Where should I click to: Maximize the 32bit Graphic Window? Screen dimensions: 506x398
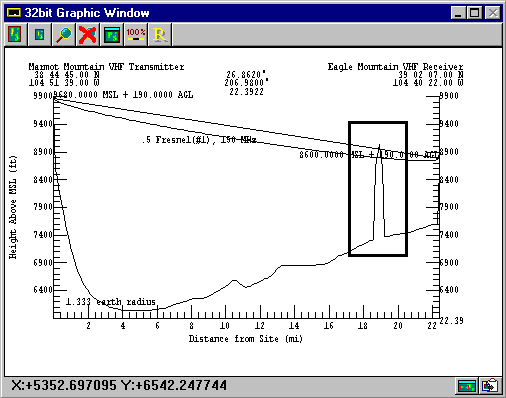(474, 13)
